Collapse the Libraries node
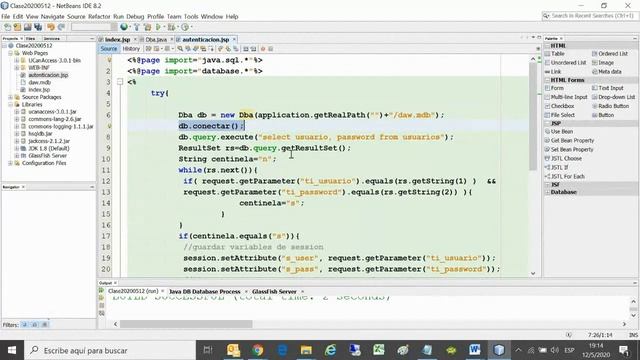 click(x=10, y=104)
